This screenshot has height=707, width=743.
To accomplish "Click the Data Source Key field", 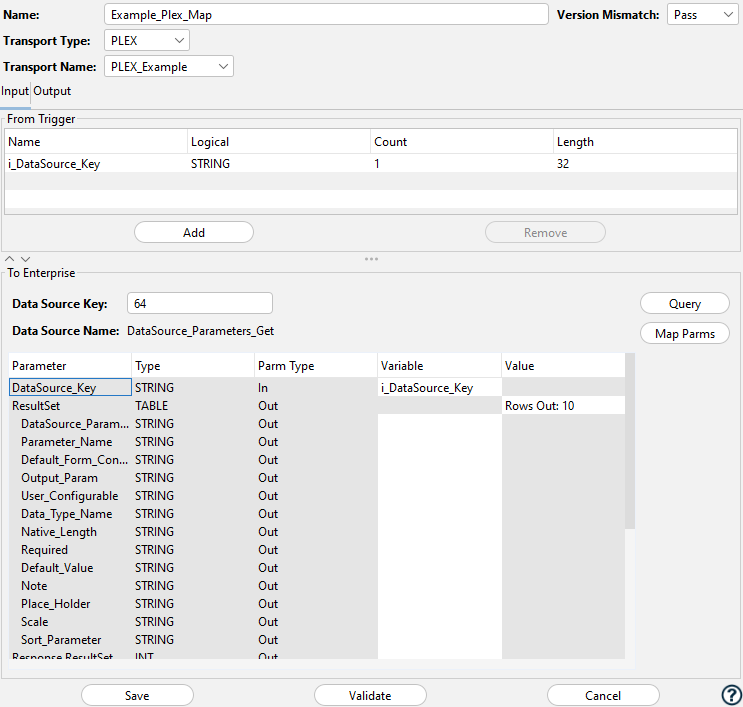I will click(x=199, y=303).
